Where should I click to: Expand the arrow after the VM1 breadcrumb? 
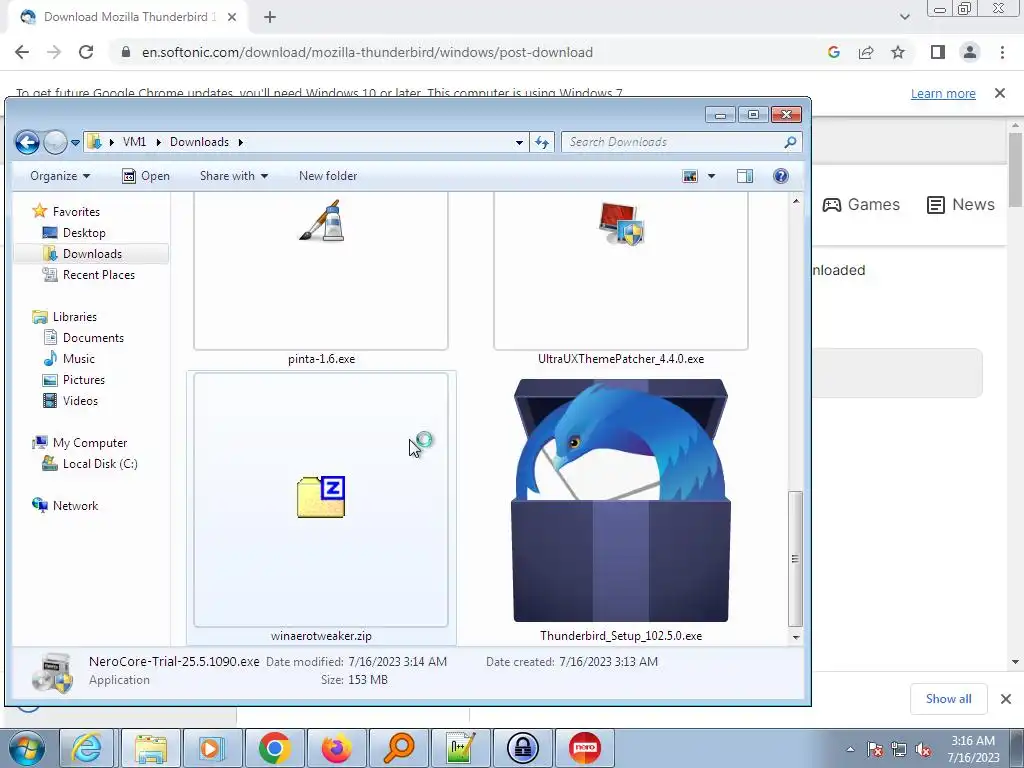coord(158,142)
